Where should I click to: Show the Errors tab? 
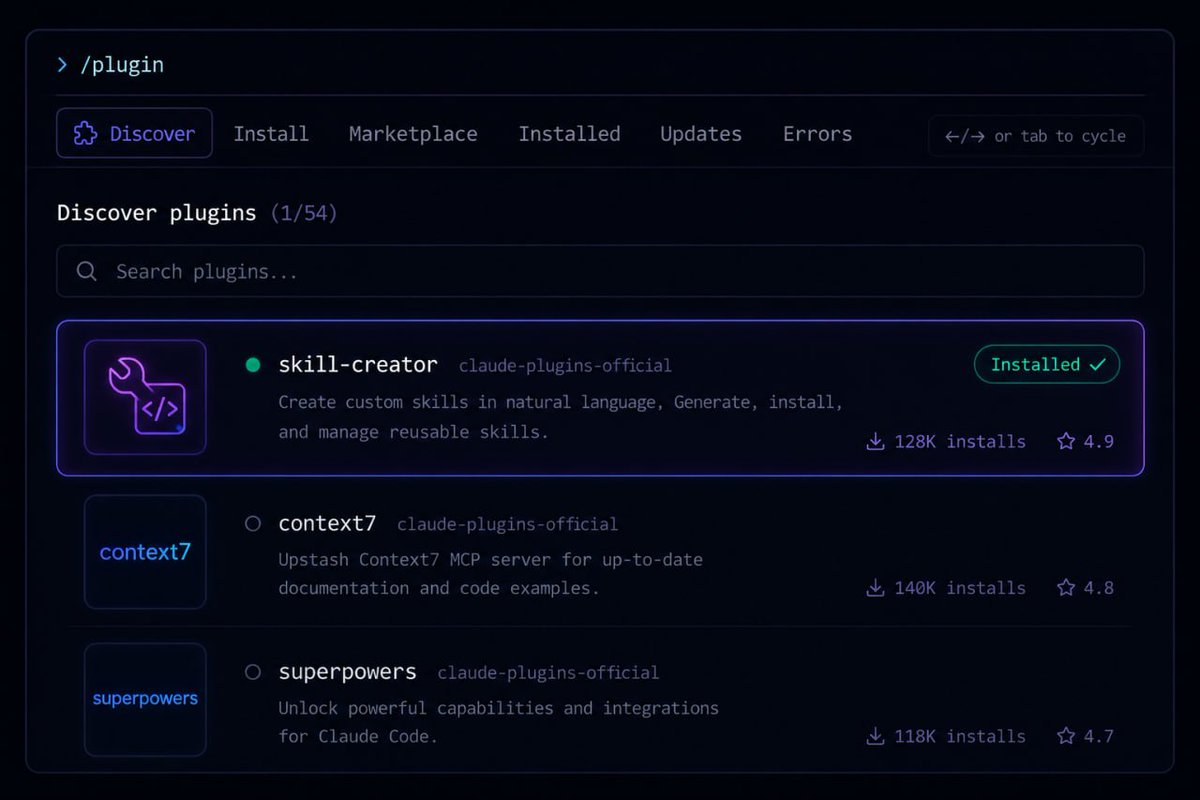pos(817,134)
